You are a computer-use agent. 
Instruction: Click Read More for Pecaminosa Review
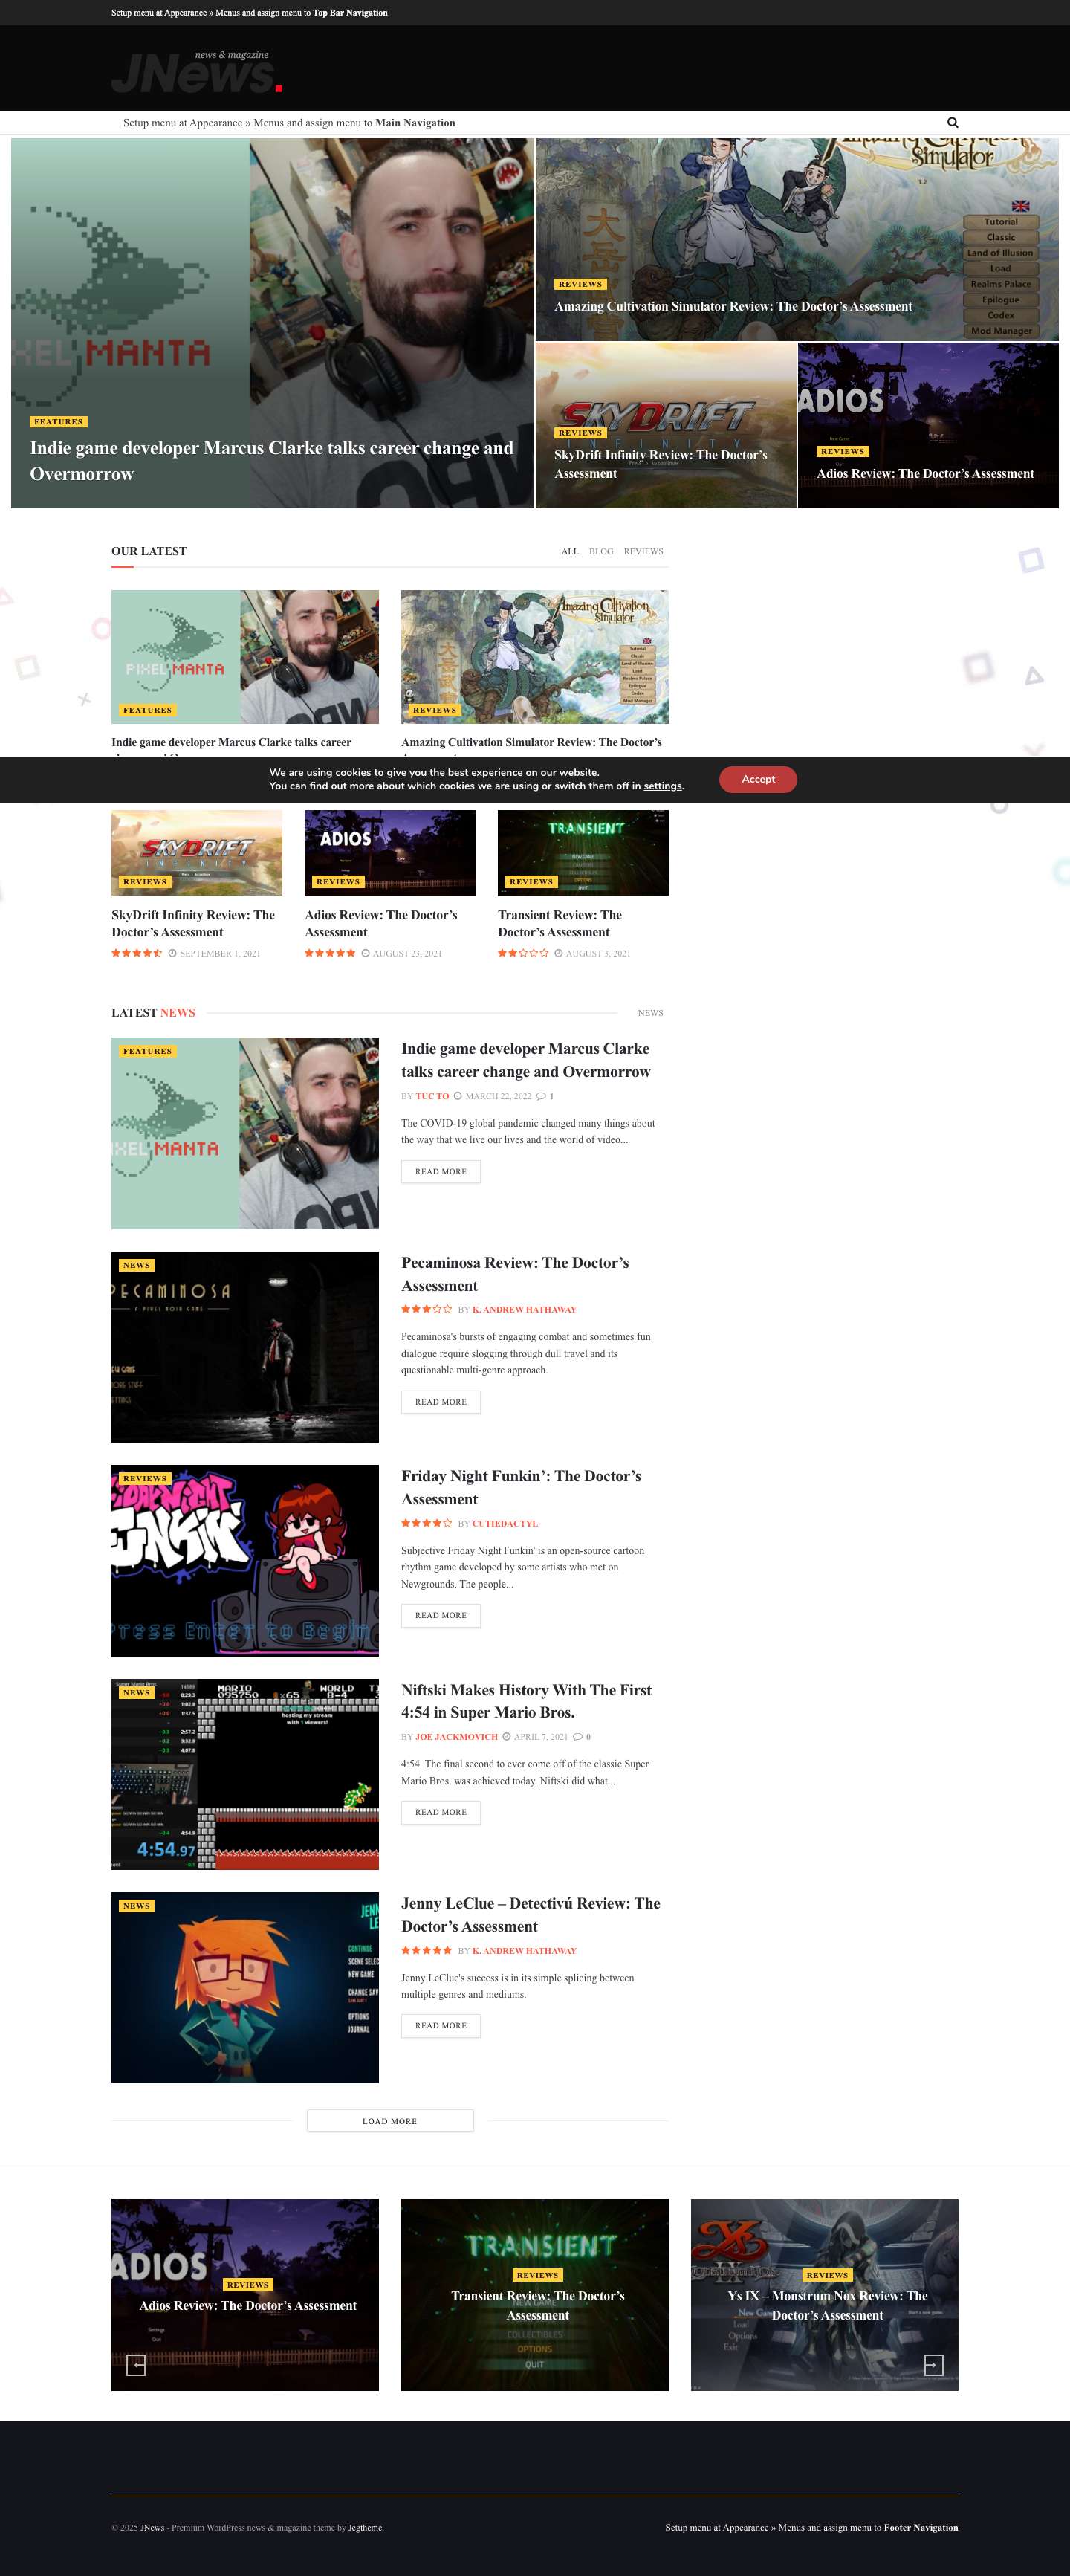point(441,1402)
